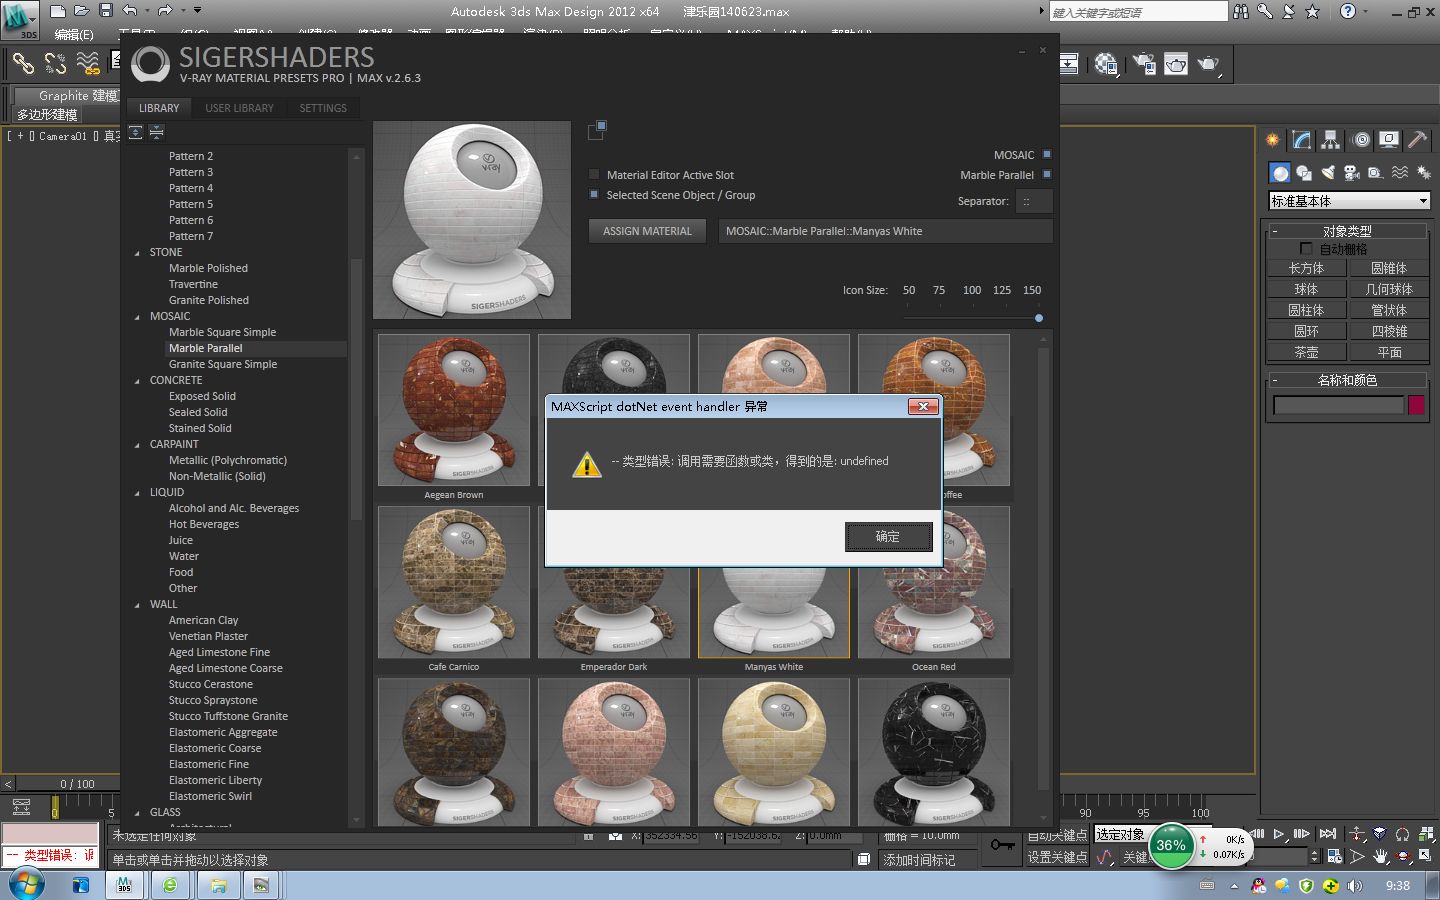
Task: Click the binoculars search icon
Action: point(1241,11)
